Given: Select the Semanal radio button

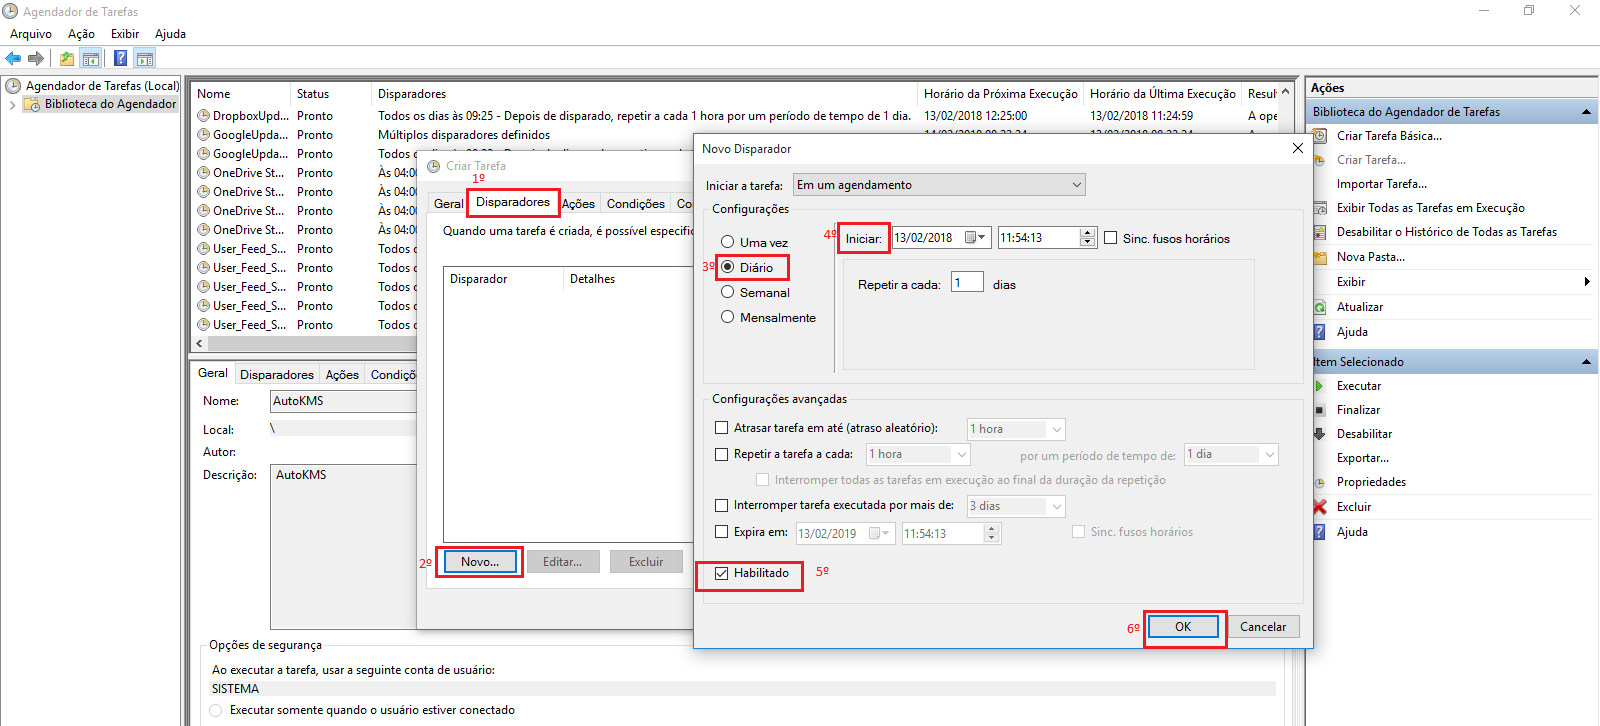Looking at the screenshot, I should pos(727,292).
